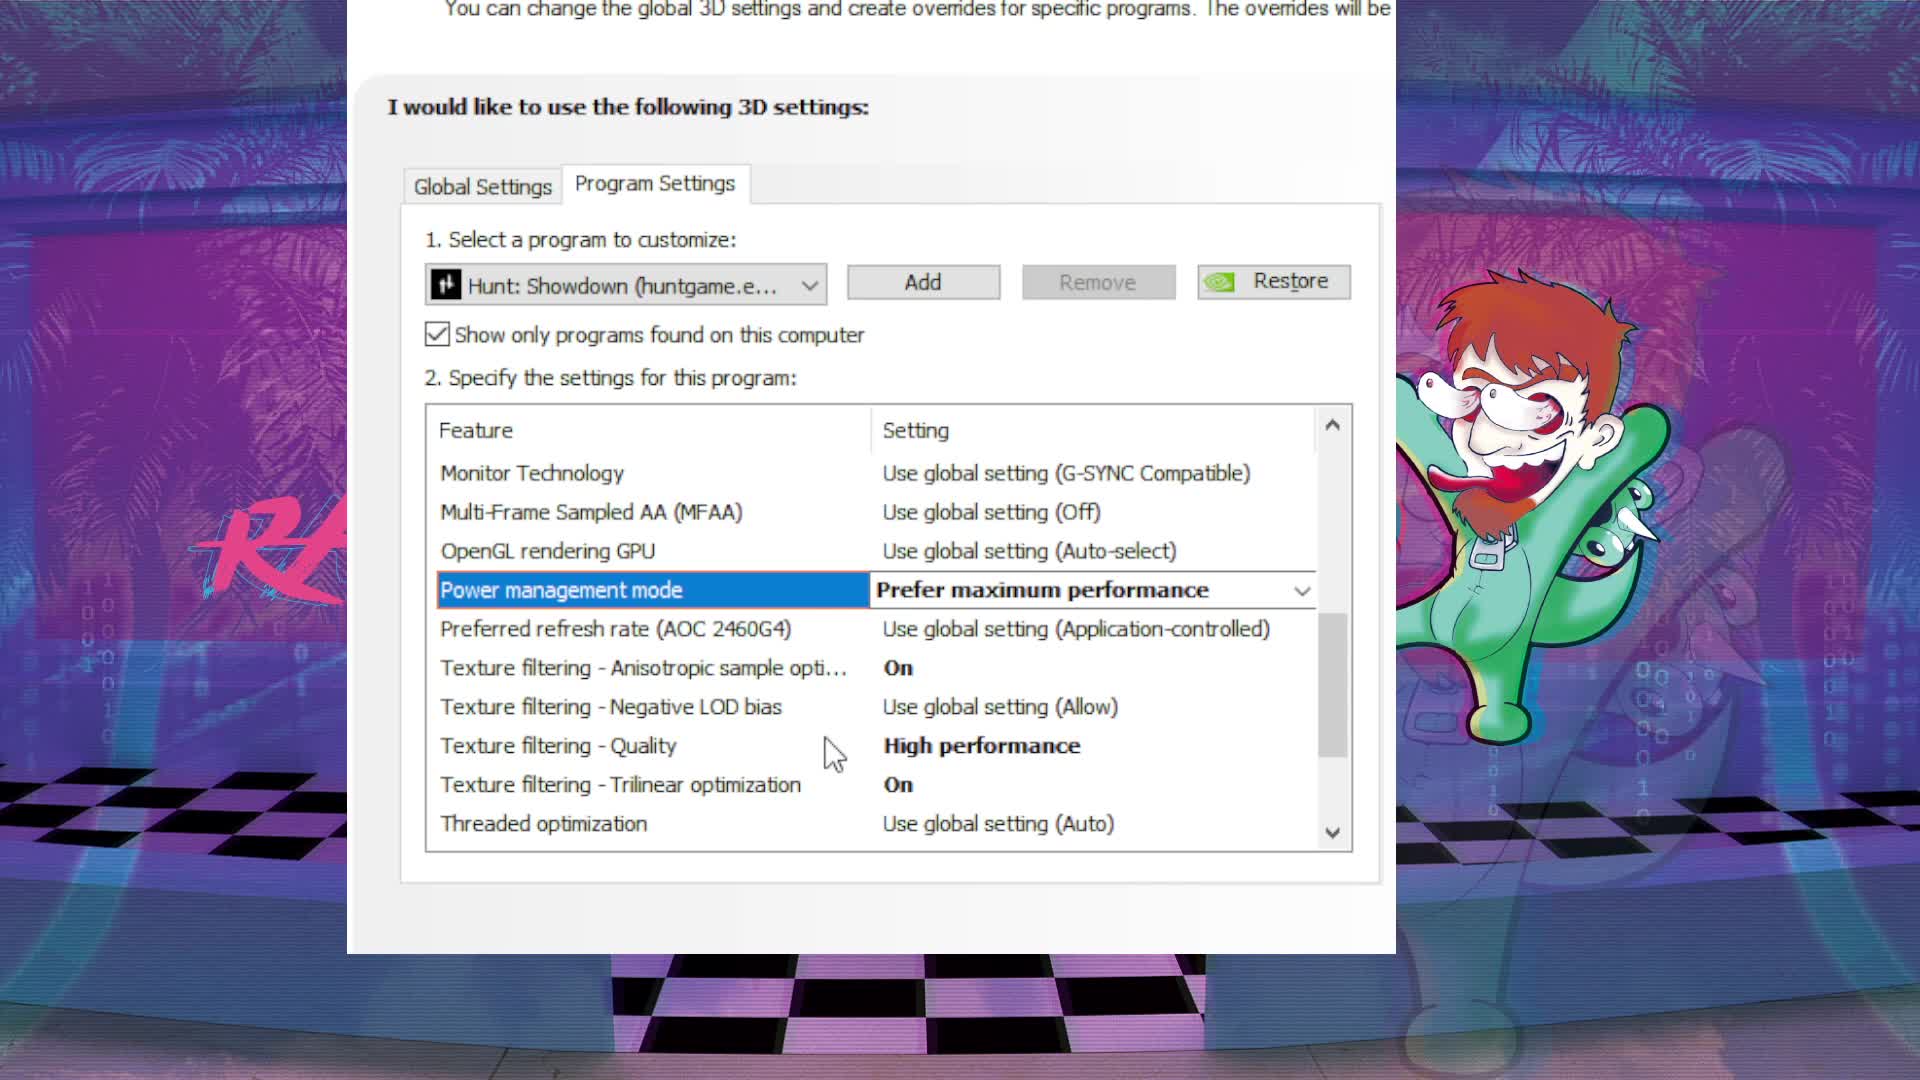The width and height of the screenshot is (1920, 1080).
Task: Open the Hunt: Showdown program dropdown
Action: tap(626, 286)
